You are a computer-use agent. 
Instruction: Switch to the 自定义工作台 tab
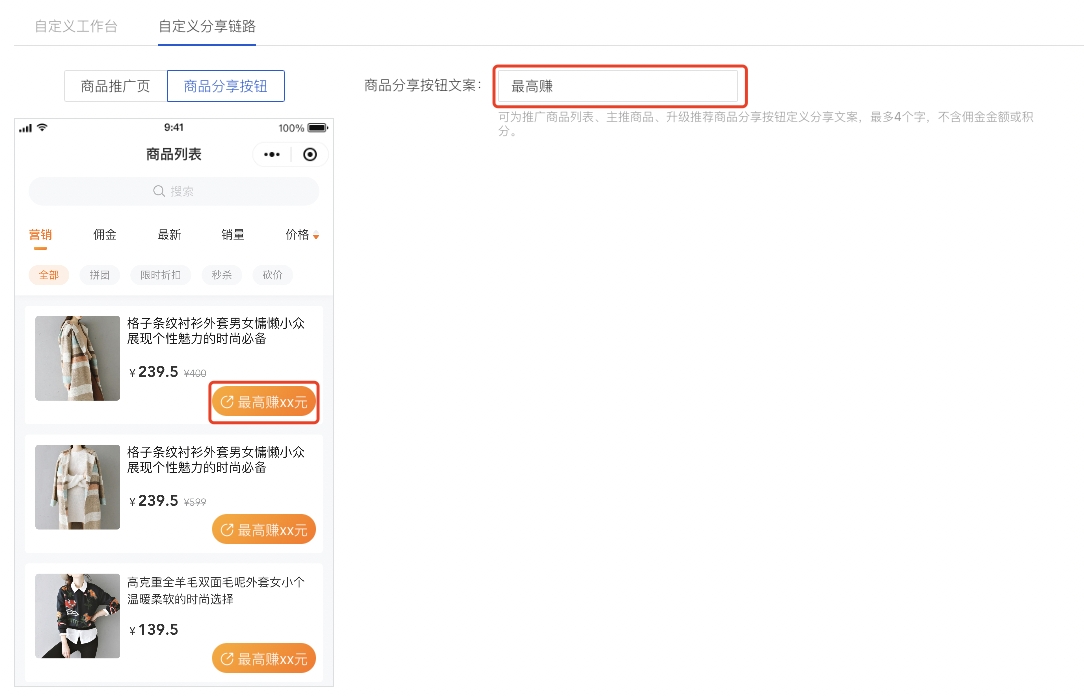tap(76, 26)
